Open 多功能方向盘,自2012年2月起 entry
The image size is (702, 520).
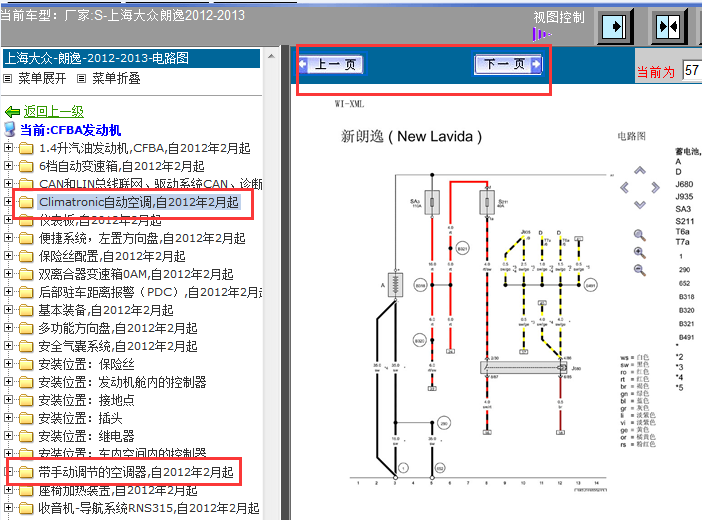[x=118, y=328]
